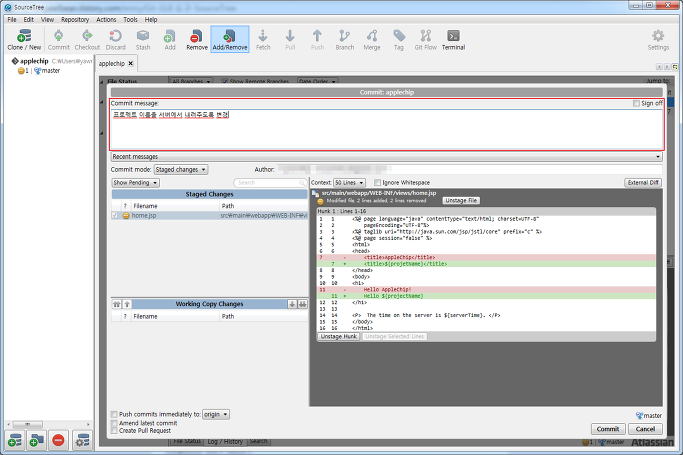Select home.jsp in Staged Changes
Screen dimensions: 683x455
[x=210, y=215]
